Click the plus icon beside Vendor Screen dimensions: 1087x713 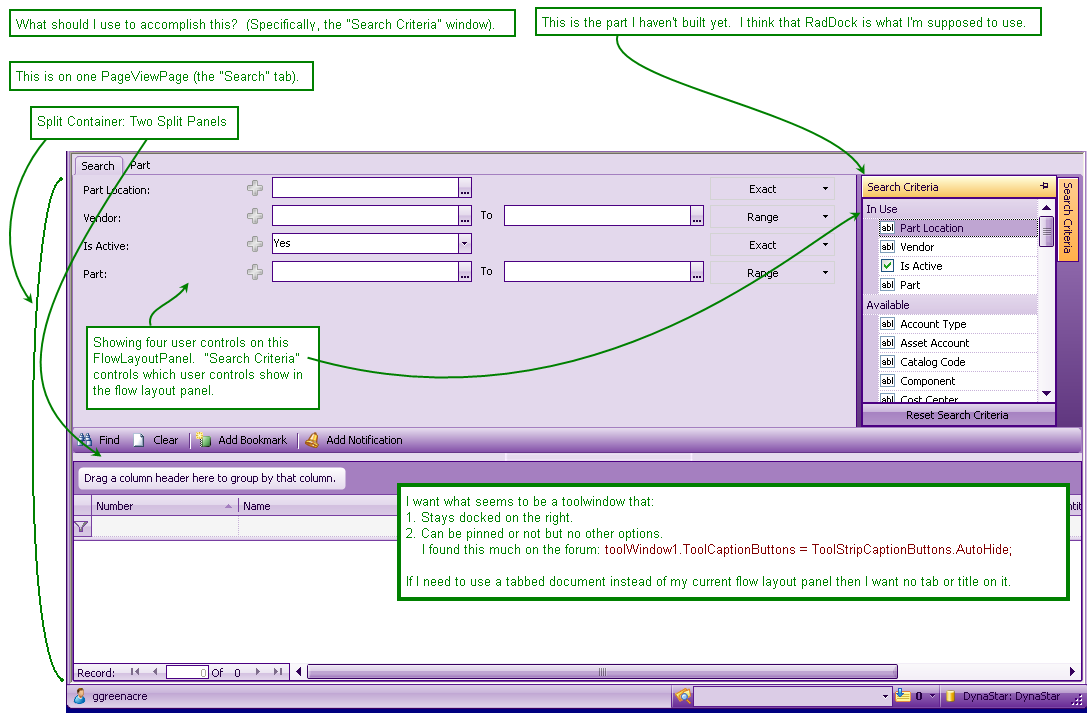tap(254, 216)
